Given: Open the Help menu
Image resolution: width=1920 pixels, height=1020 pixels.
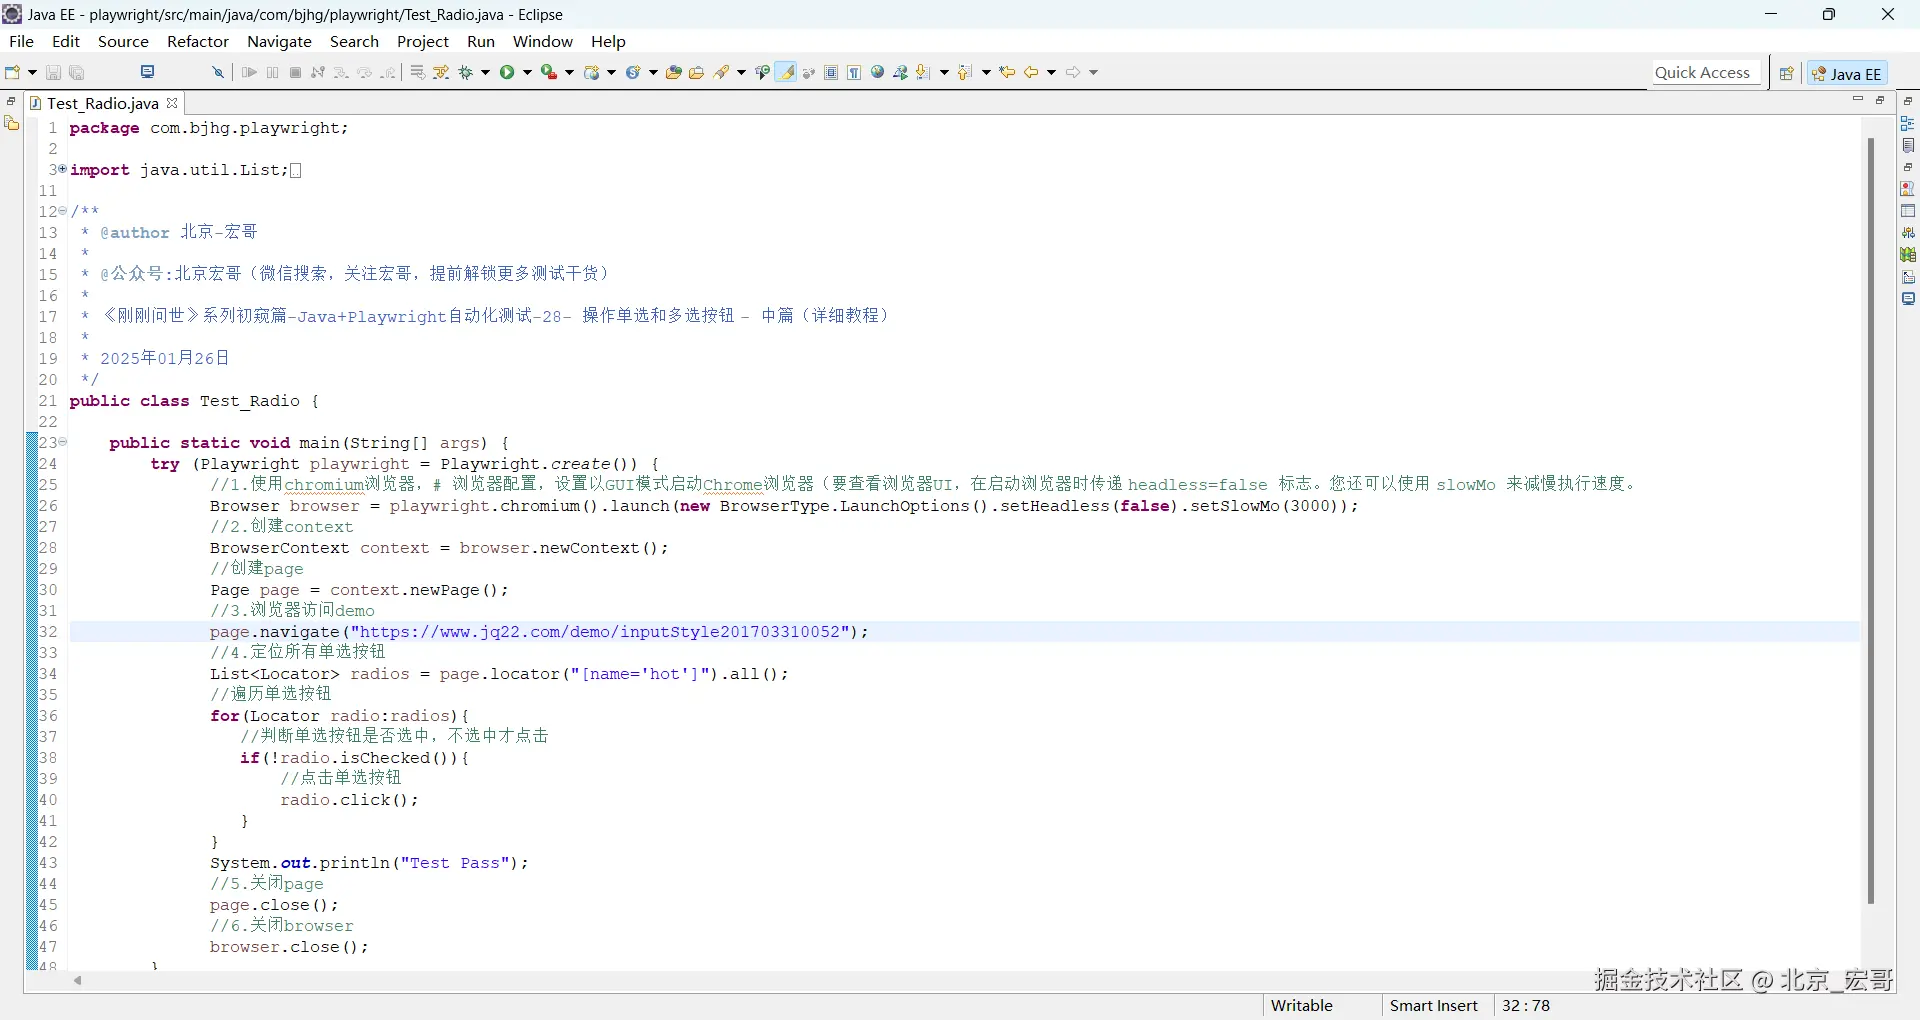Looking at the screenshot, I should click(608, 41).
